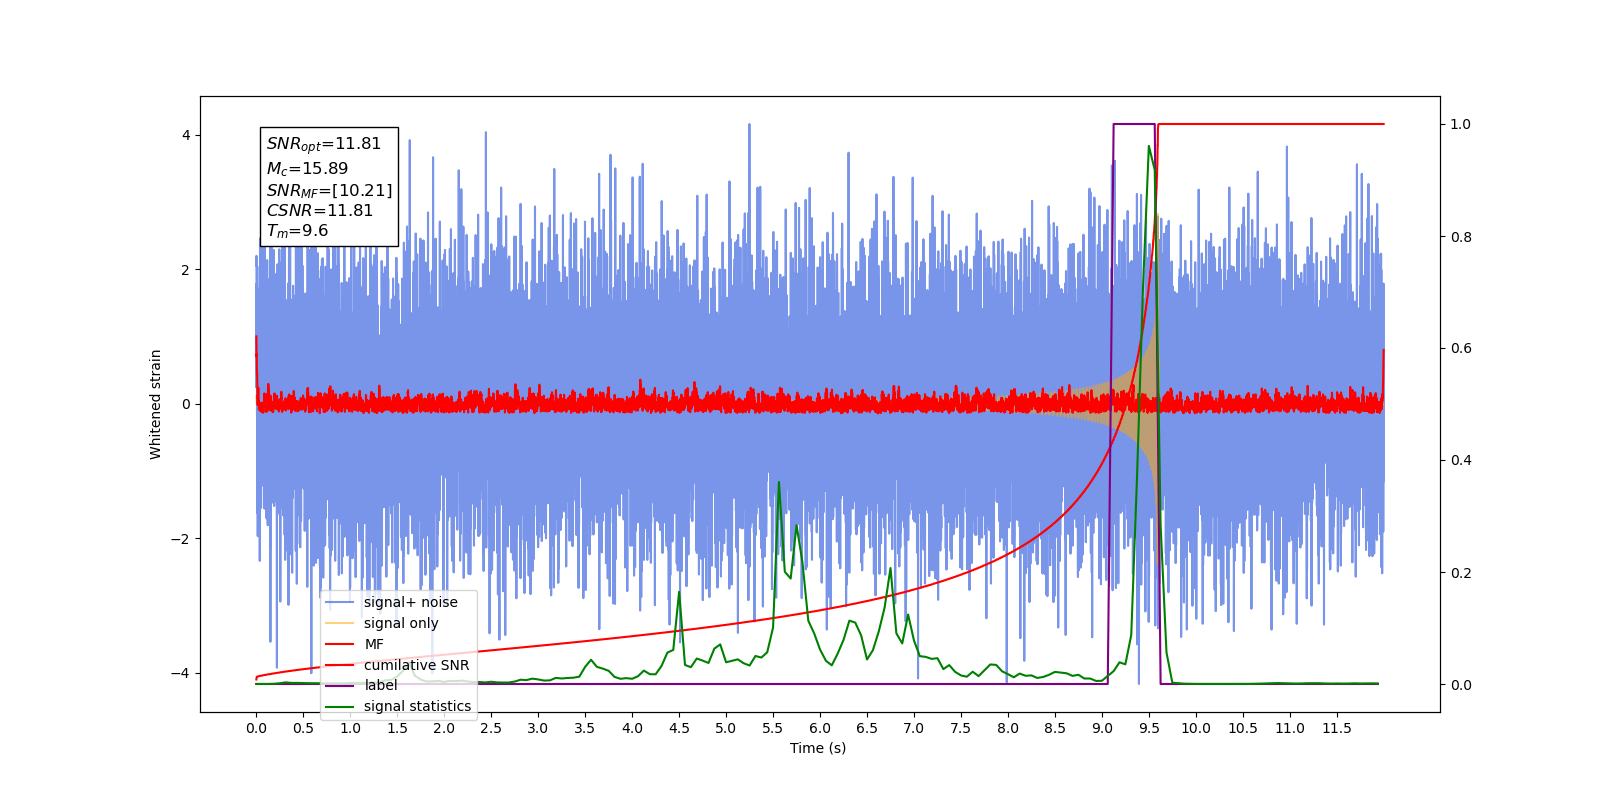Select the 4.5 tick on the time axis
The image size is (1600, 800).
[x=679, y=728]
